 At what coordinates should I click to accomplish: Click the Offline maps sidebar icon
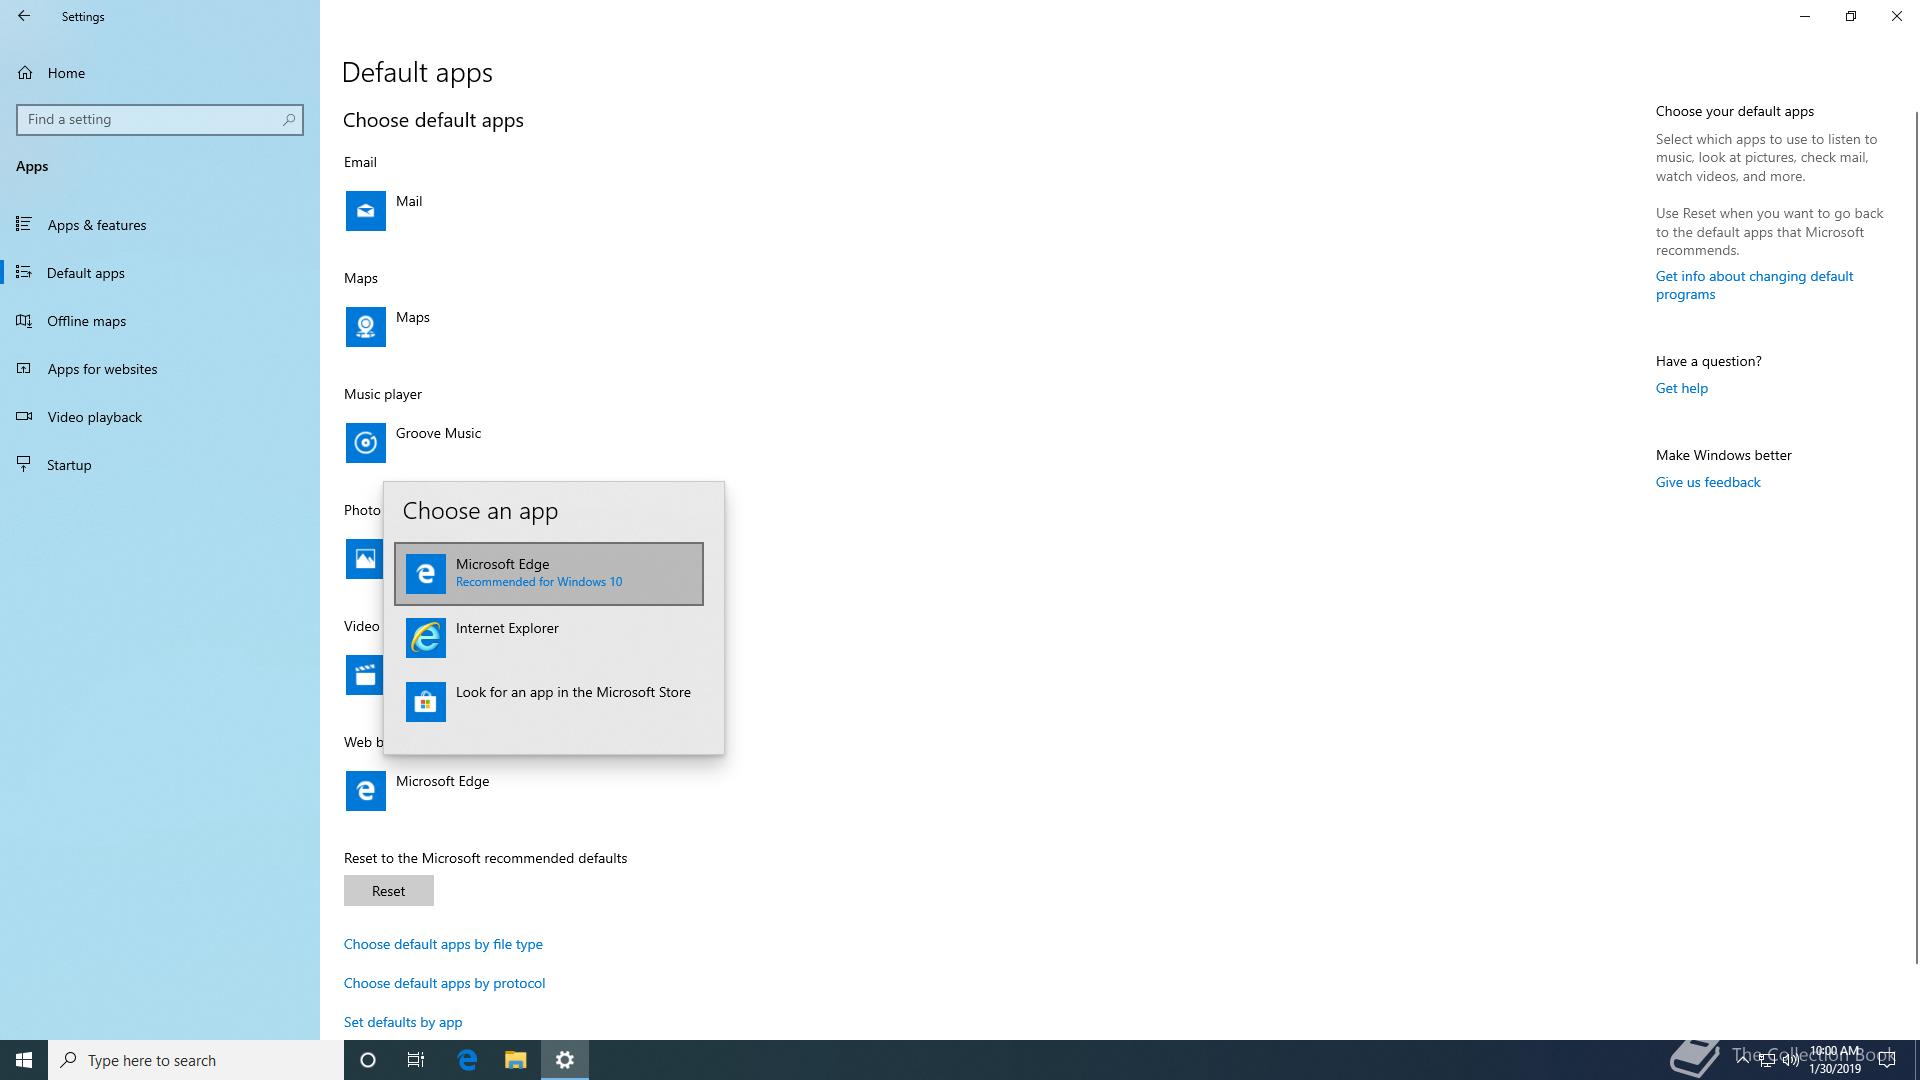(24, 320)
